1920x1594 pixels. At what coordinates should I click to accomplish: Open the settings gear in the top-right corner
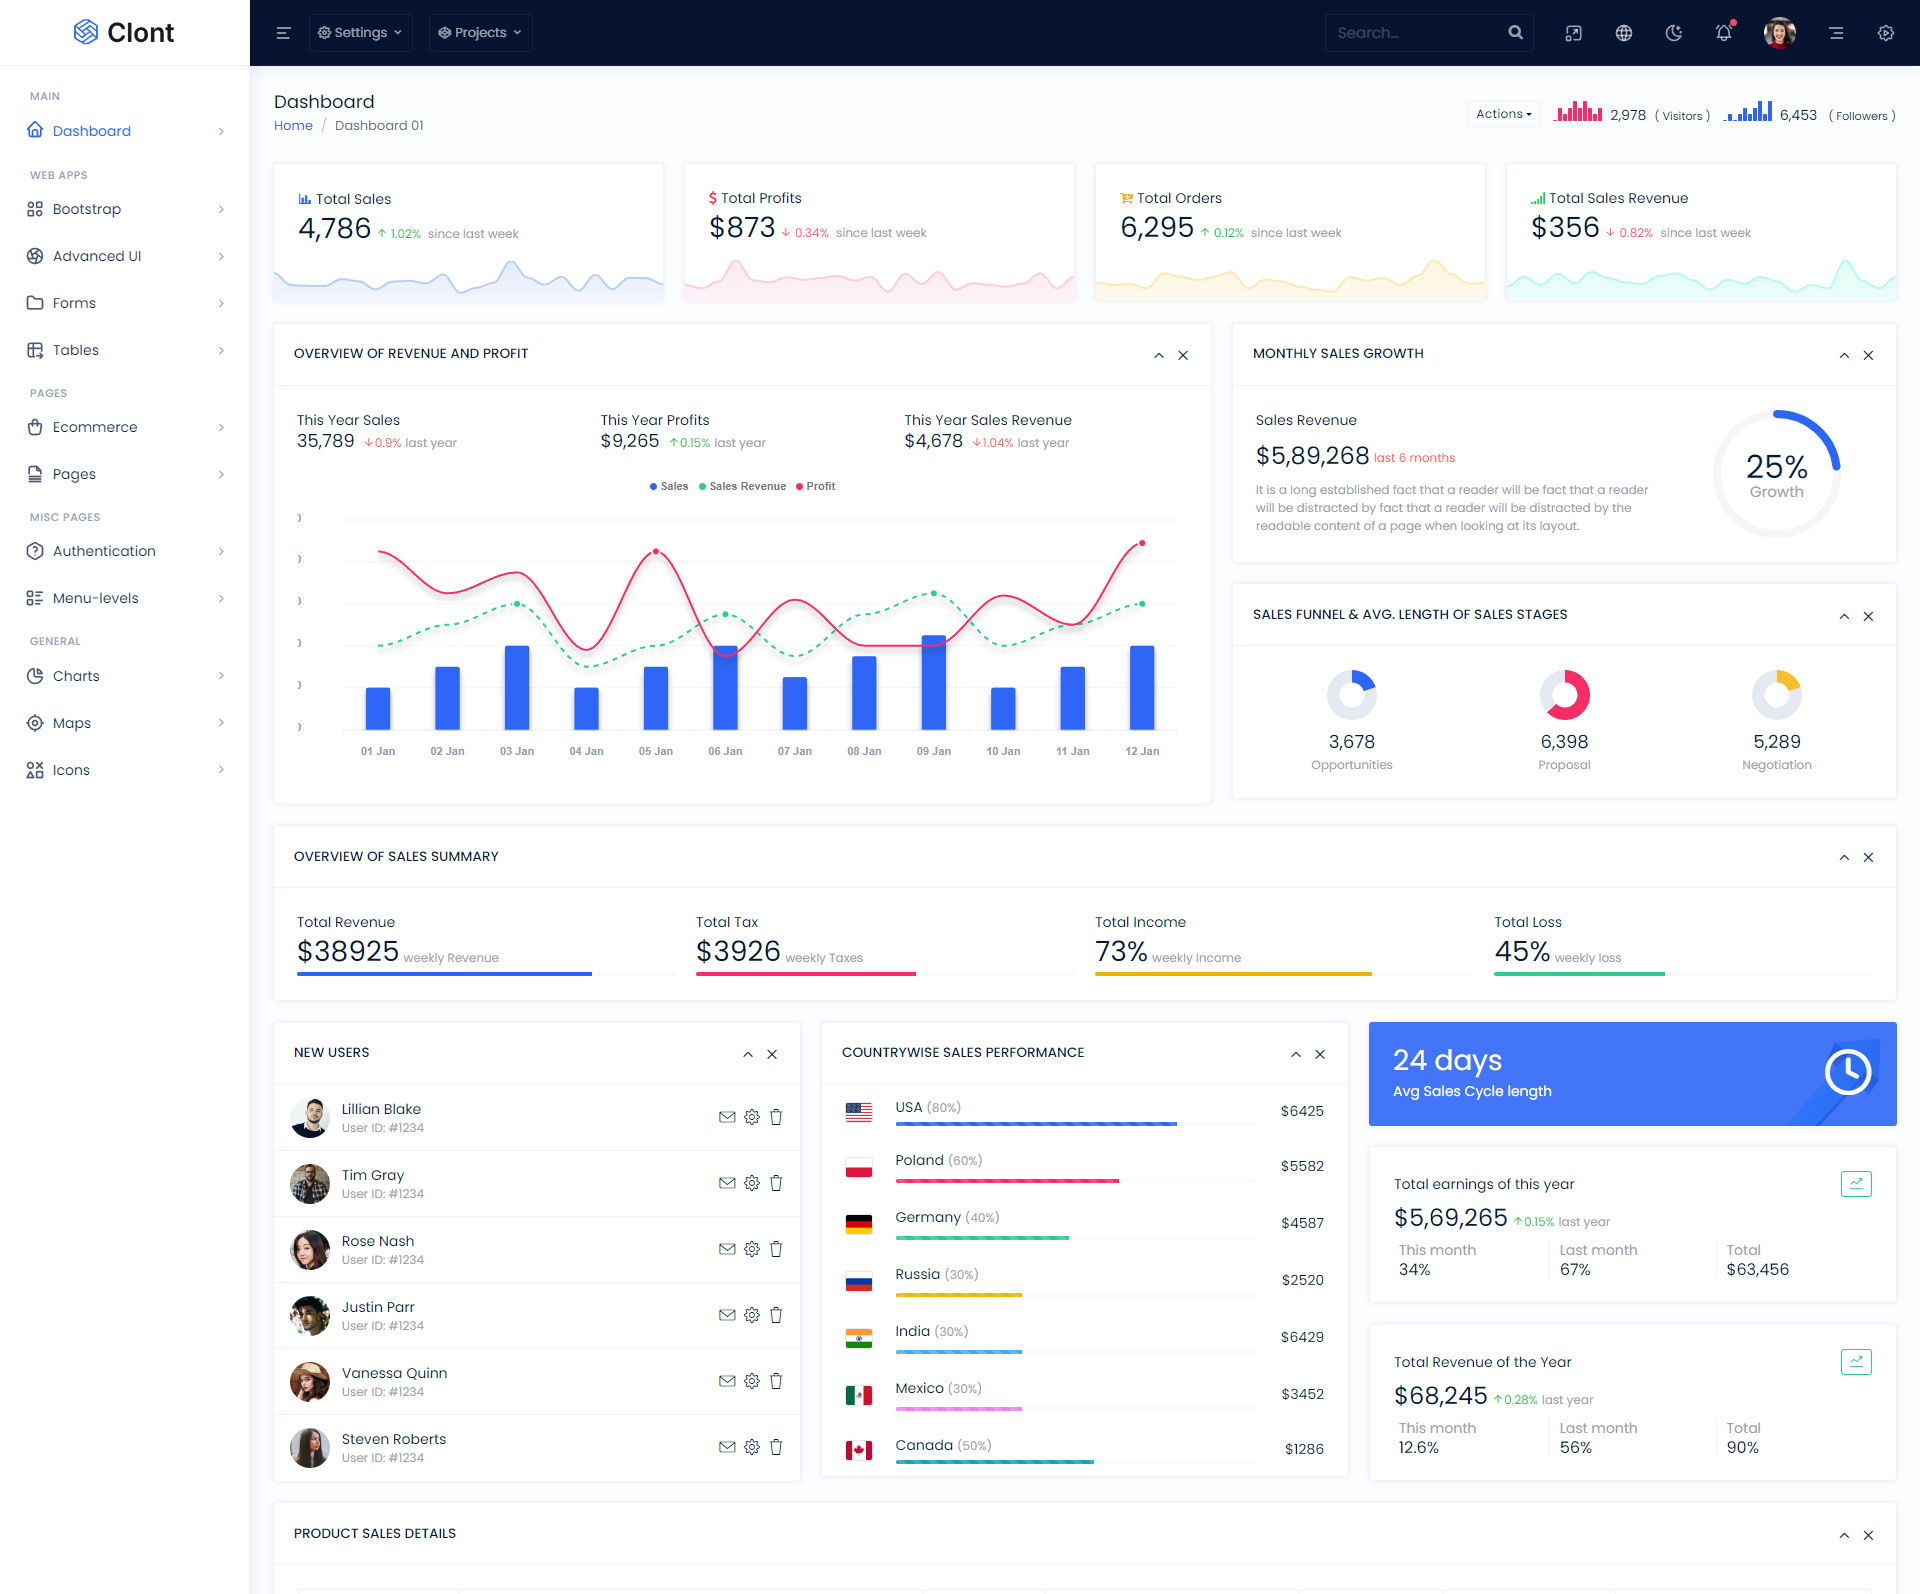pos(1885,33)
